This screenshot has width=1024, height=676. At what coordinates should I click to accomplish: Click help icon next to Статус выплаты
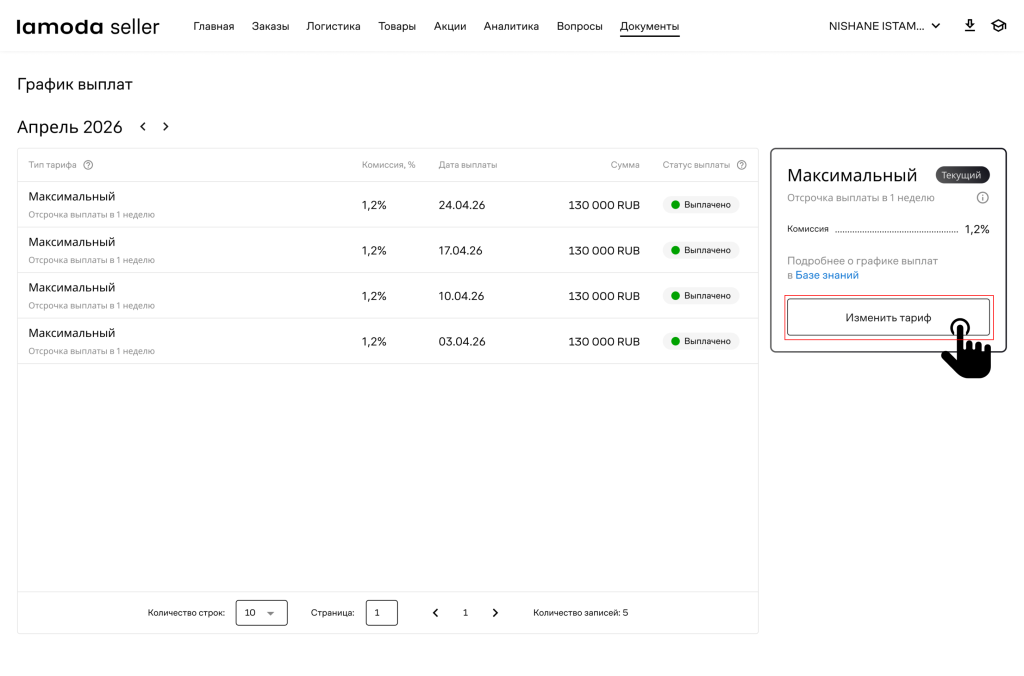click(x=741, y=165)
